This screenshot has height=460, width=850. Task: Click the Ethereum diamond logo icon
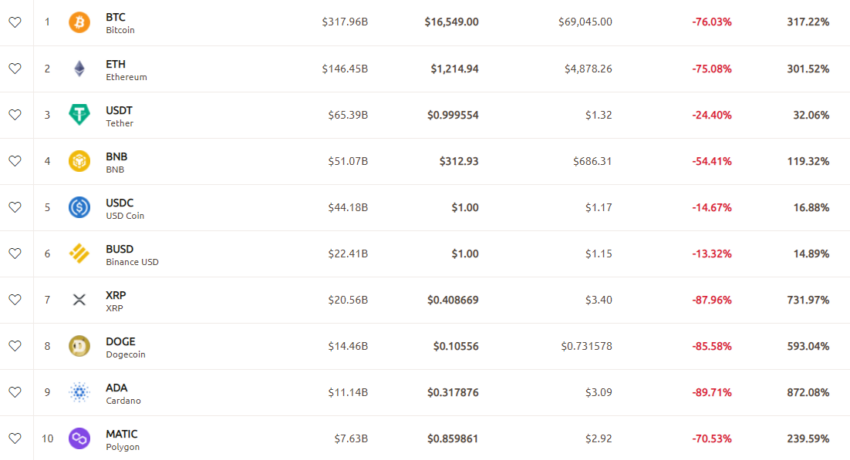pyautogui.click(x=79, y=69)
